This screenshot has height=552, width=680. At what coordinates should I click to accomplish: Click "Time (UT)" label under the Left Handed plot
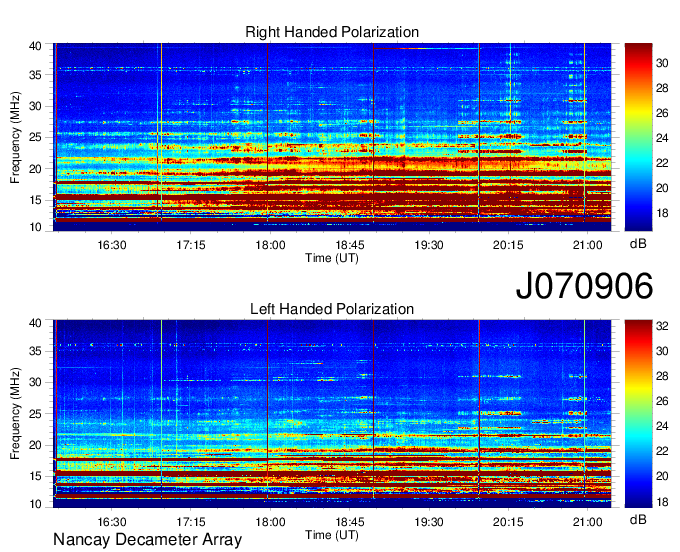pyautogui.click(x=332, y=535)
